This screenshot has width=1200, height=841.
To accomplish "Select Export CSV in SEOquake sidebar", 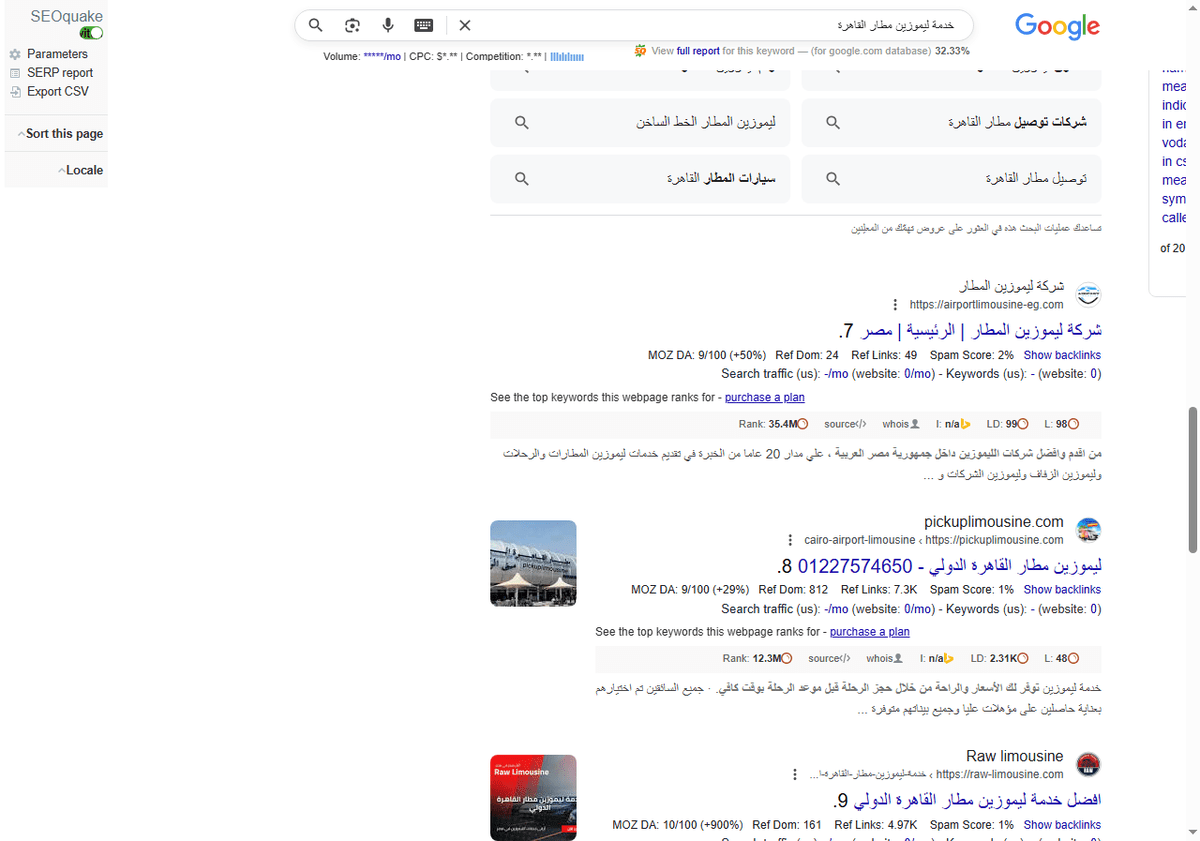I will coord(58,91).
